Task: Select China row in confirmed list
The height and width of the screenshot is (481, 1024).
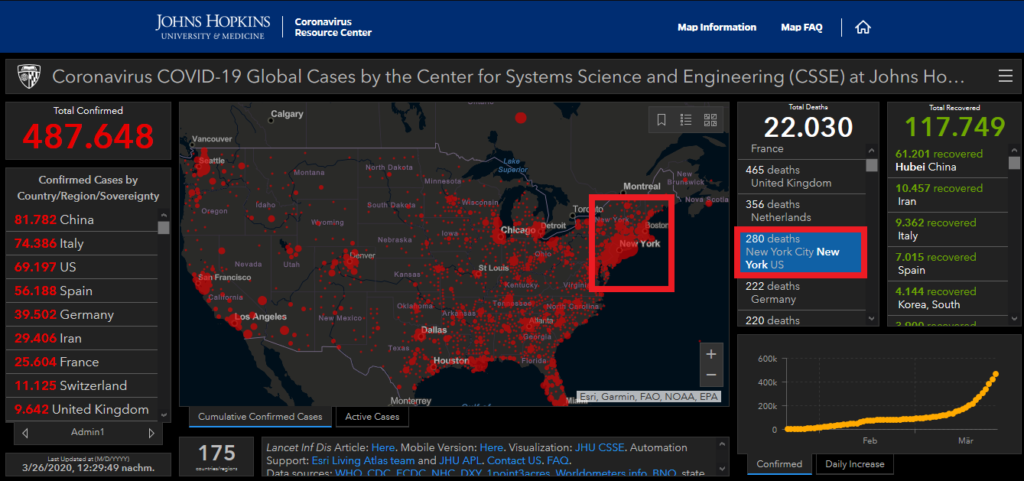Action: pyautogui.click(x=83, y=220)
